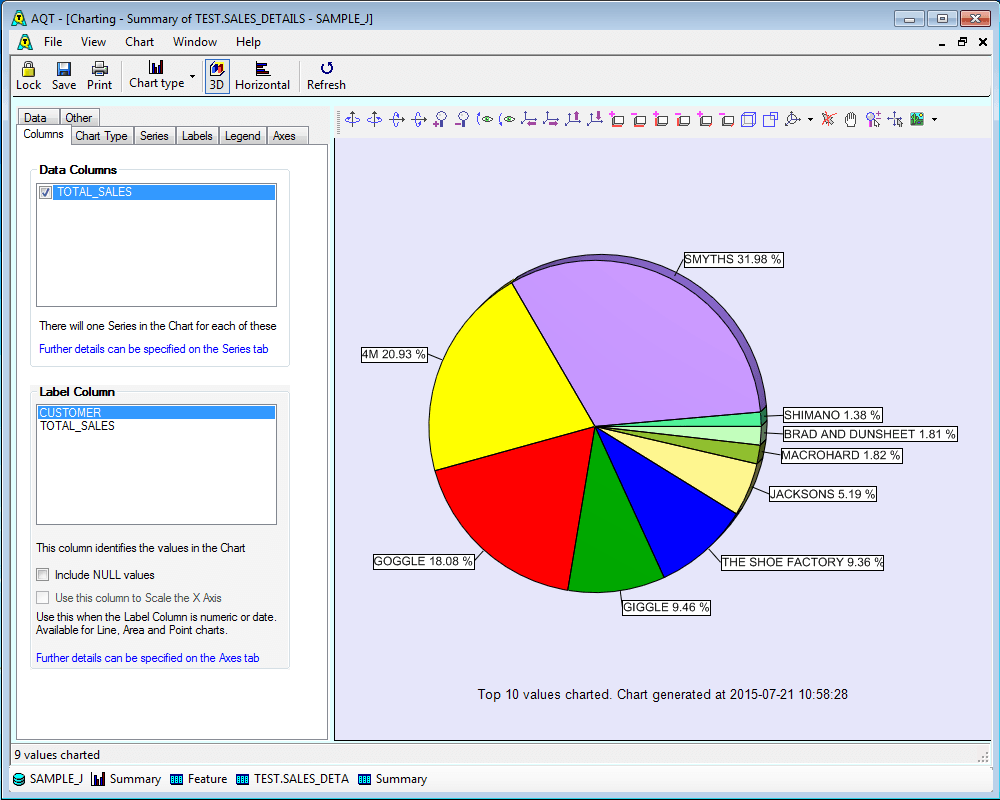Follow link about the Series tab details
This screenshot has height=800, width=1000.
coord(154,349)
